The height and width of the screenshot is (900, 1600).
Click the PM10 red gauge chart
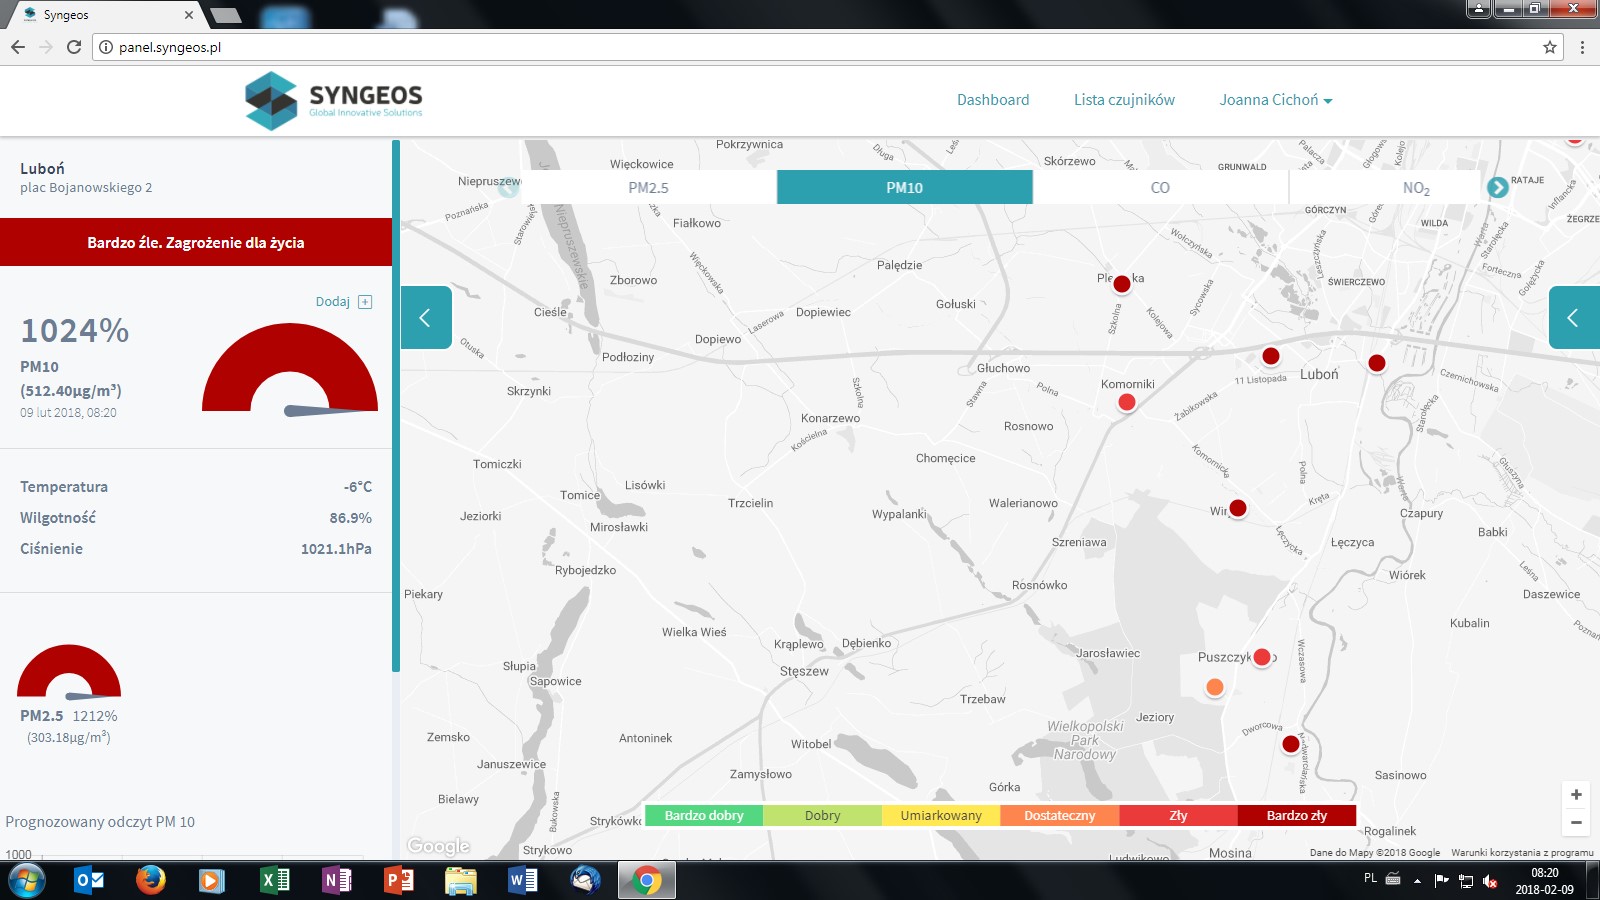(290, 367)
